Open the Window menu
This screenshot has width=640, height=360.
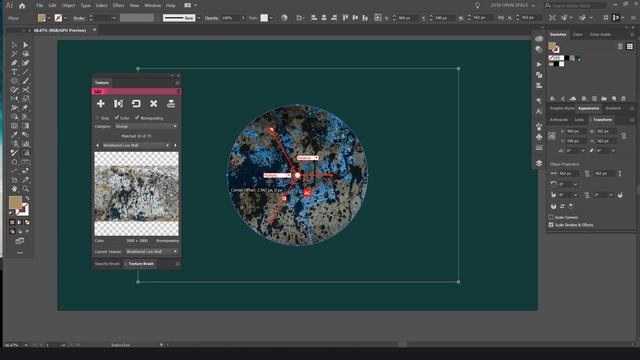pos(153,6)
